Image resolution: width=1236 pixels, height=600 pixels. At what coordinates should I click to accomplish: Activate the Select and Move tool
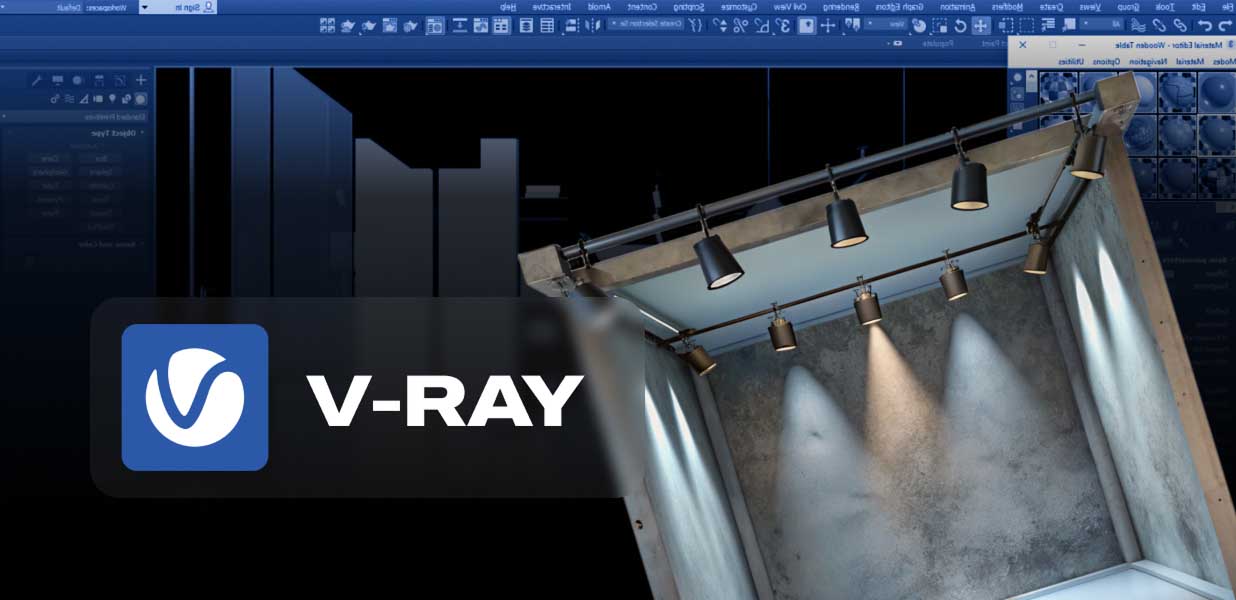coord(981,25)
